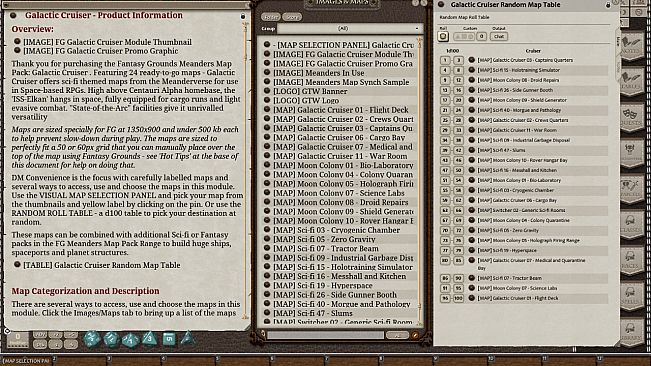Click the Roll die icon in table window
The height and width of the screenshot is (366, 651).
(x=443, y=37)
